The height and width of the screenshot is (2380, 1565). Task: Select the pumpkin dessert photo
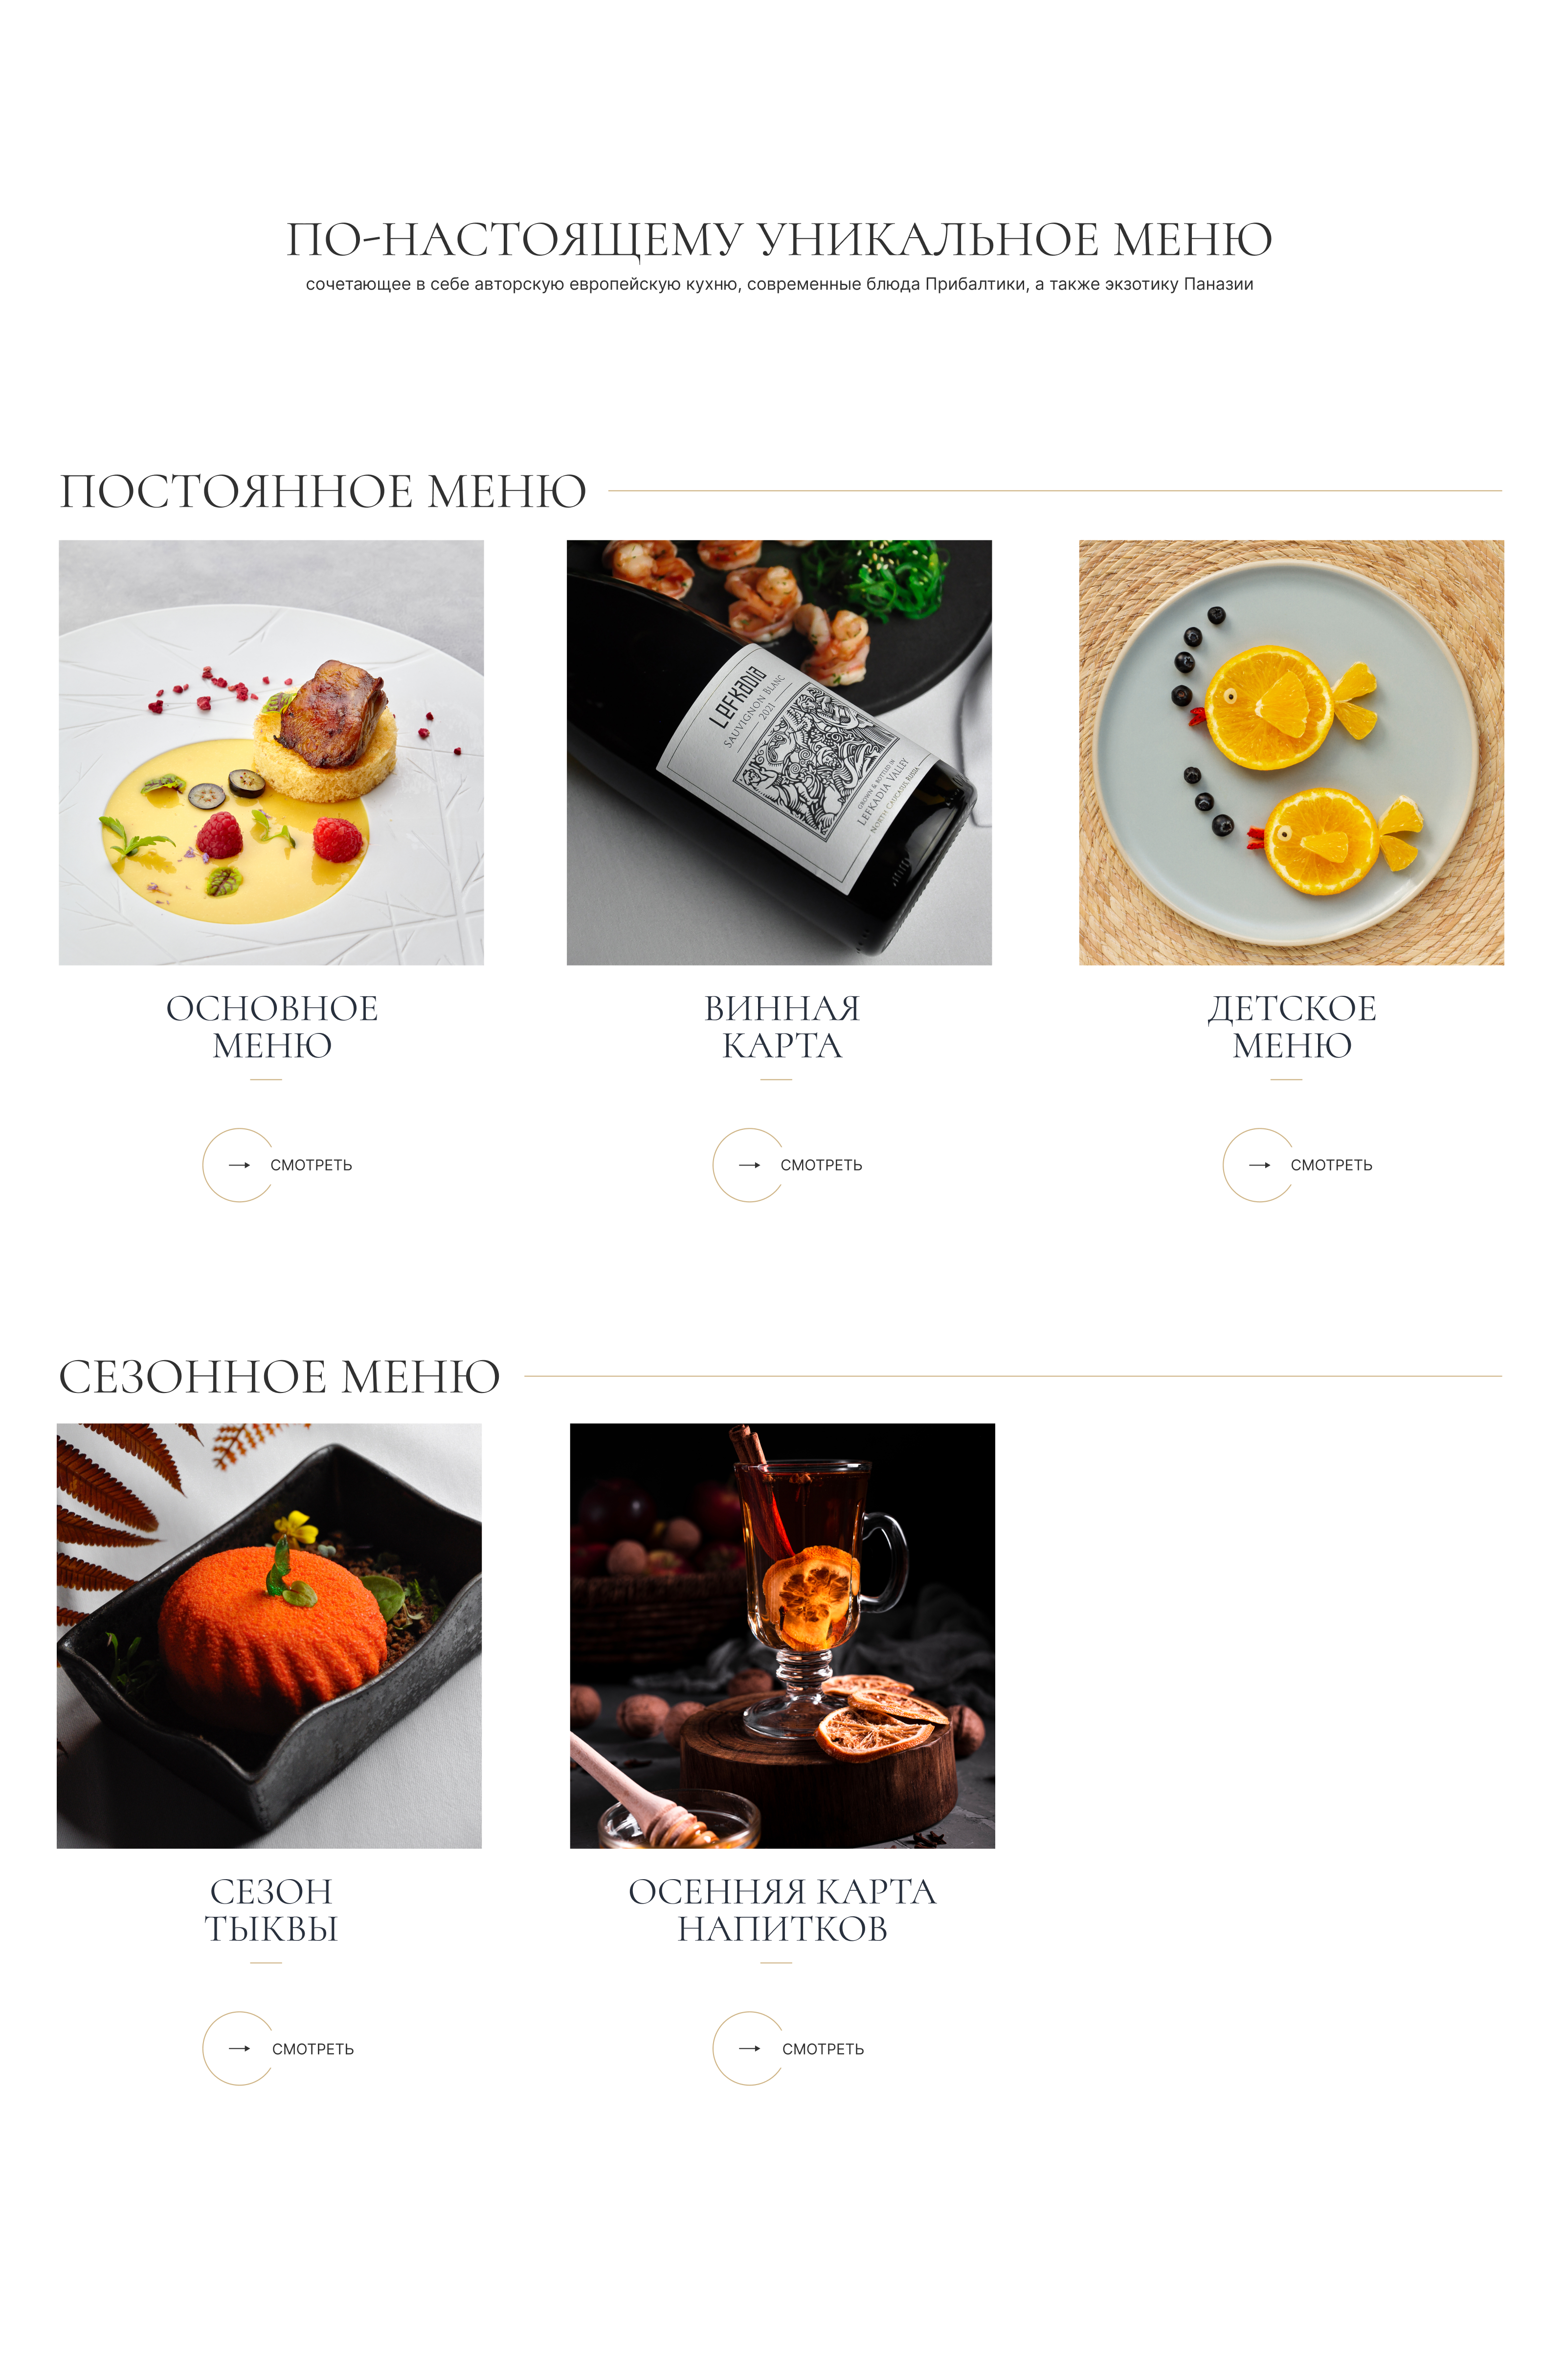[x=269, y=1635]
